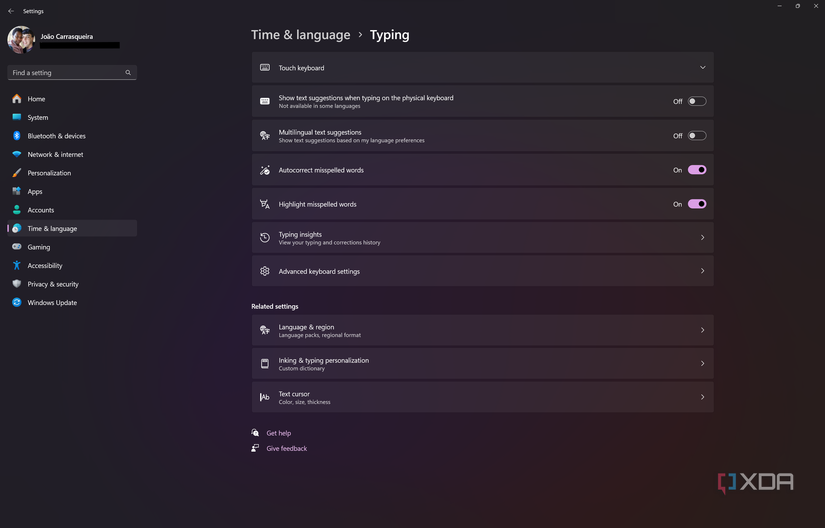This screenshot has height=528, width=825.
Task: Click the Windows Update icon
Action: (17, 302)
